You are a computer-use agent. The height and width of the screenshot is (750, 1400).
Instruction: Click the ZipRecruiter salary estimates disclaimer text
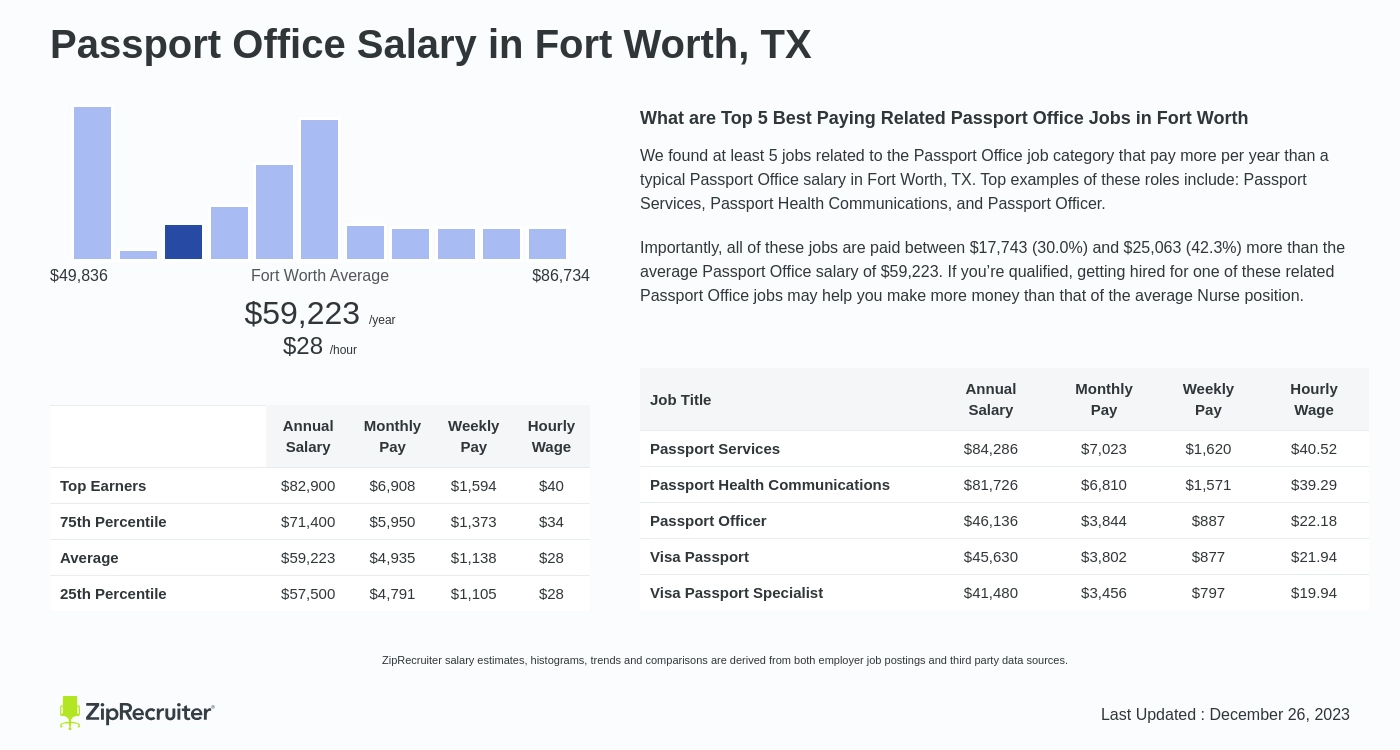[x=725, y=660]
